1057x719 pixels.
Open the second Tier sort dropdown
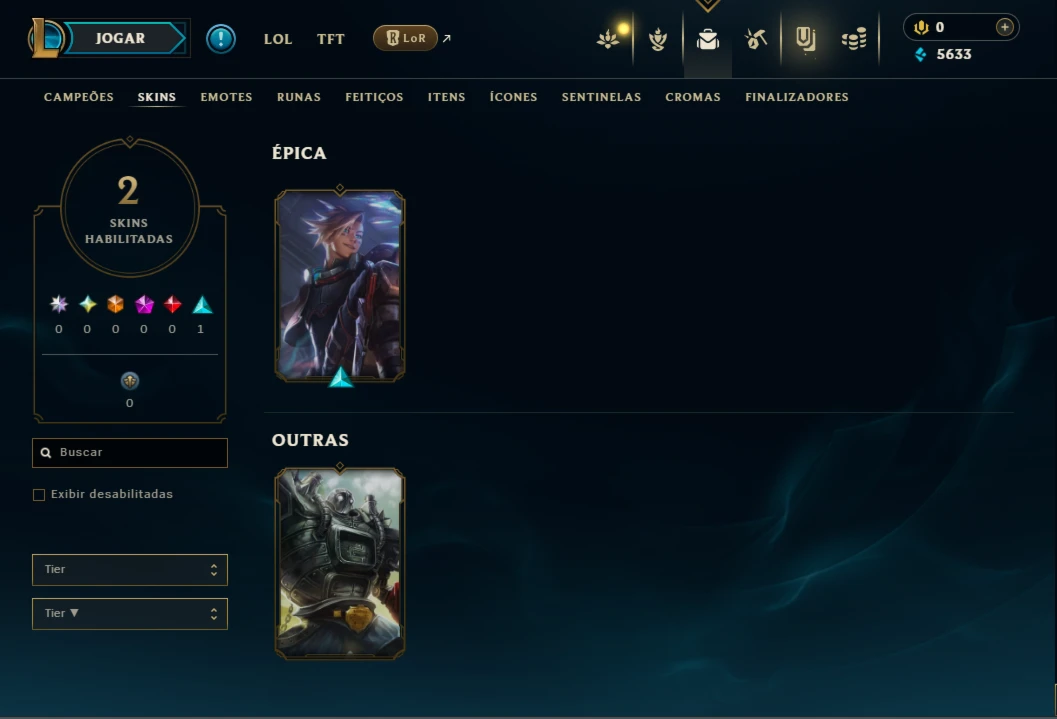[x=130, y=614]
